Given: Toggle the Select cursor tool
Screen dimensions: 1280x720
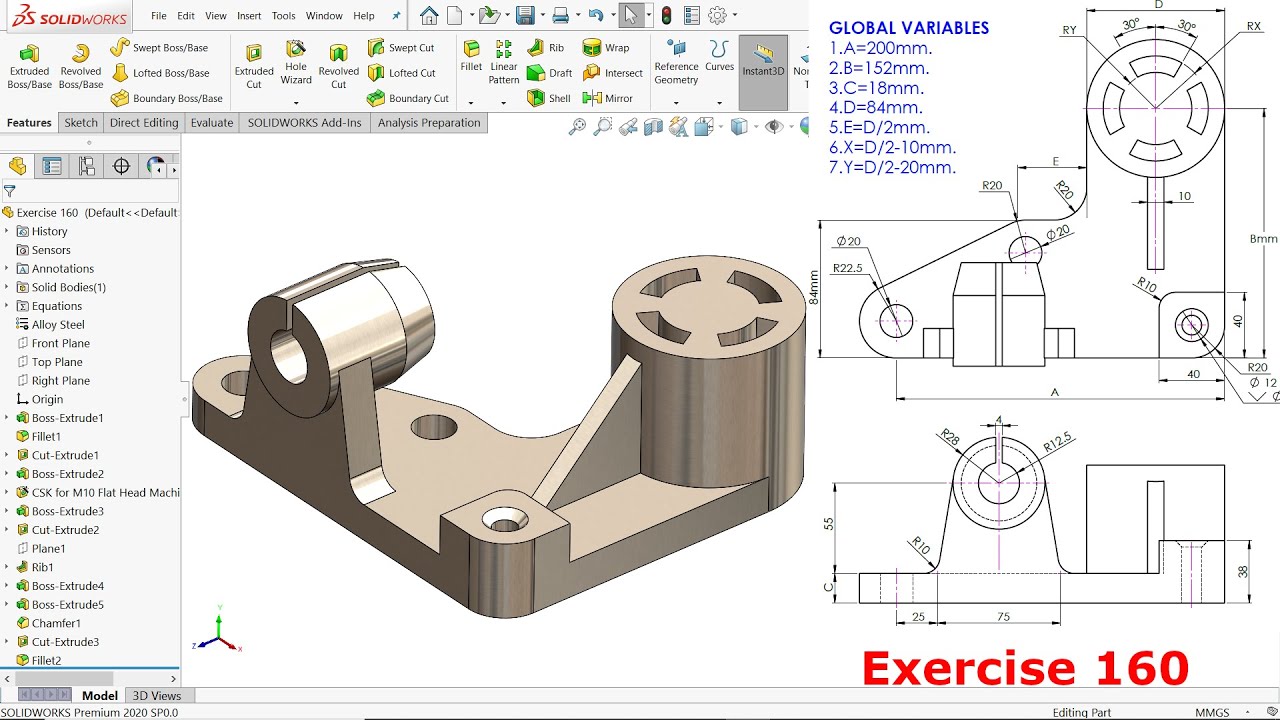Looking at the screenshot, I should [x=630, y=15].
